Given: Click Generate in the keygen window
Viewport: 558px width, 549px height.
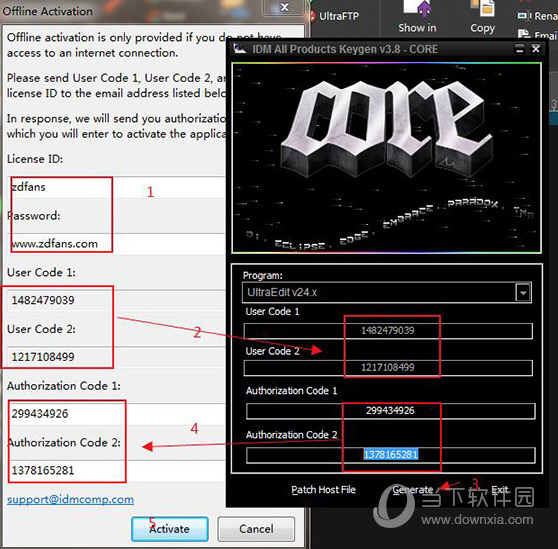Looking at the screenshot, I should pyautogui.click(x=413, y=490).
